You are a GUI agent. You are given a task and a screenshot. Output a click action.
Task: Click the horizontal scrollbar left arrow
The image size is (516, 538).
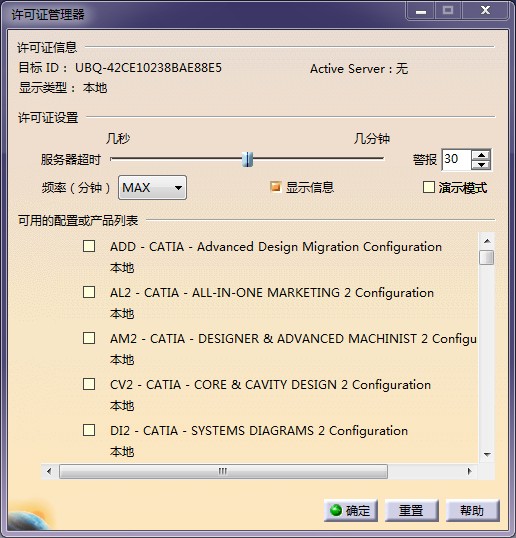pos(49,471)
